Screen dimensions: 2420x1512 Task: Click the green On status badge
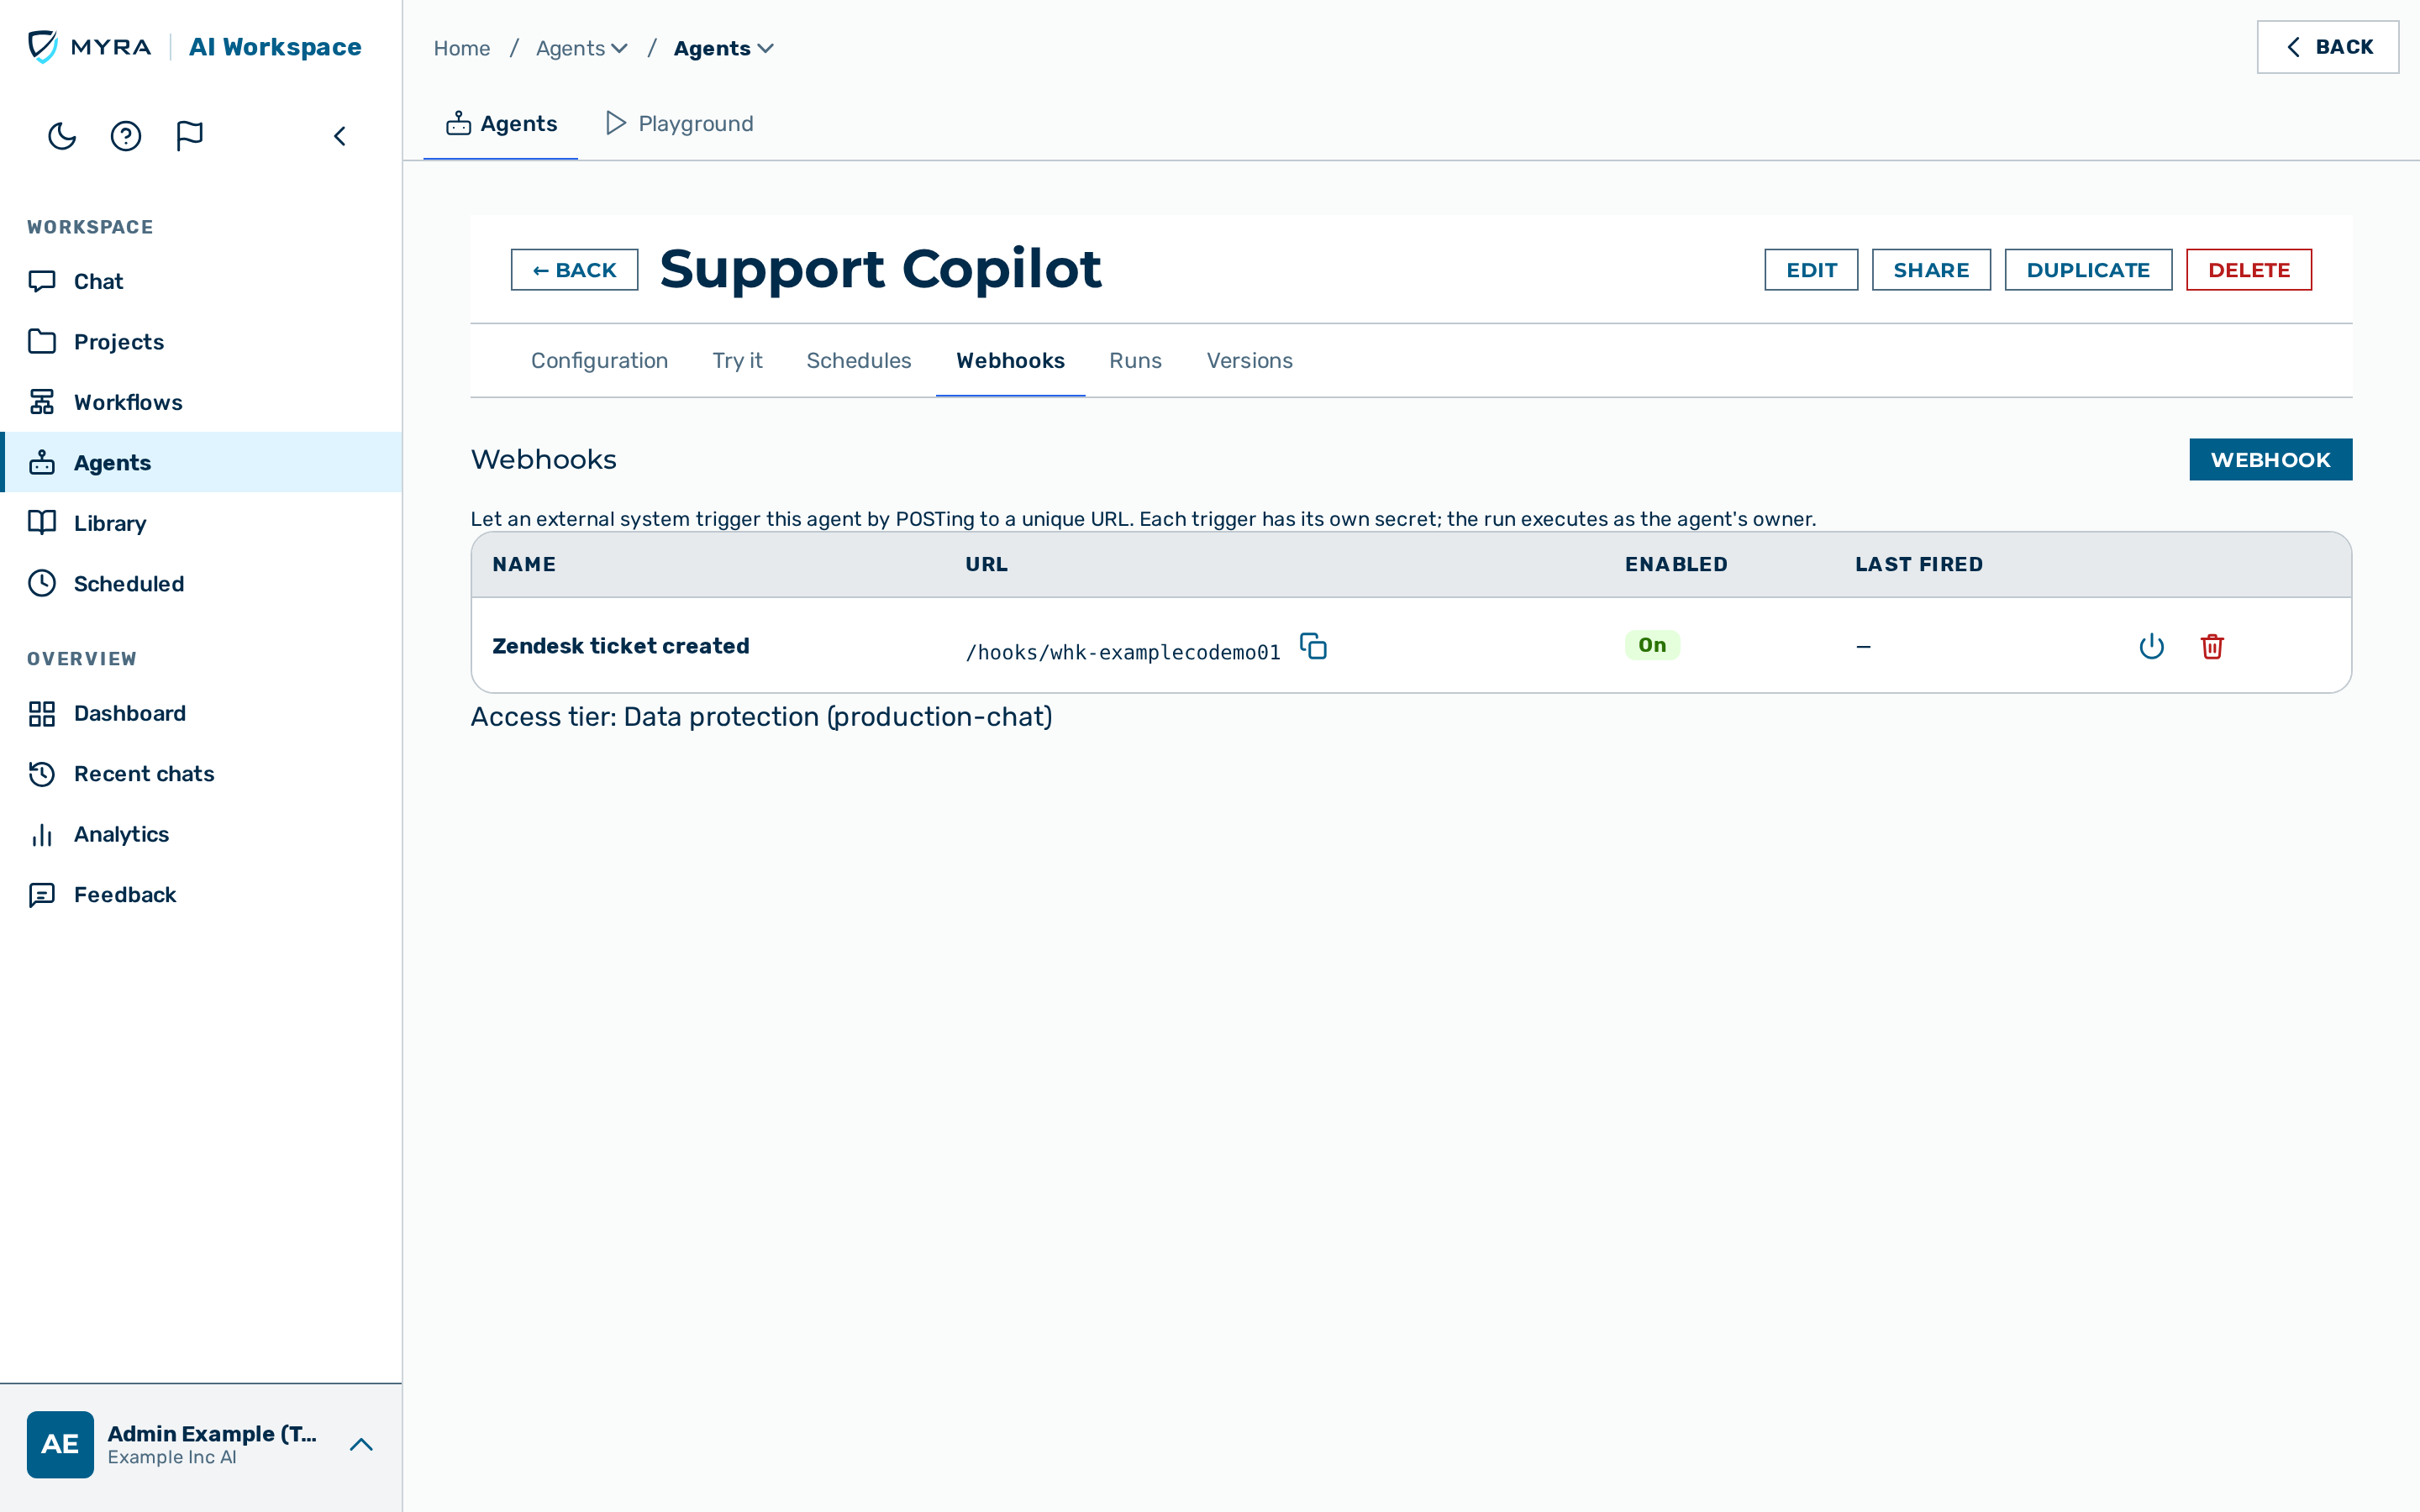pyautogui.click(x=1652, y=645)
